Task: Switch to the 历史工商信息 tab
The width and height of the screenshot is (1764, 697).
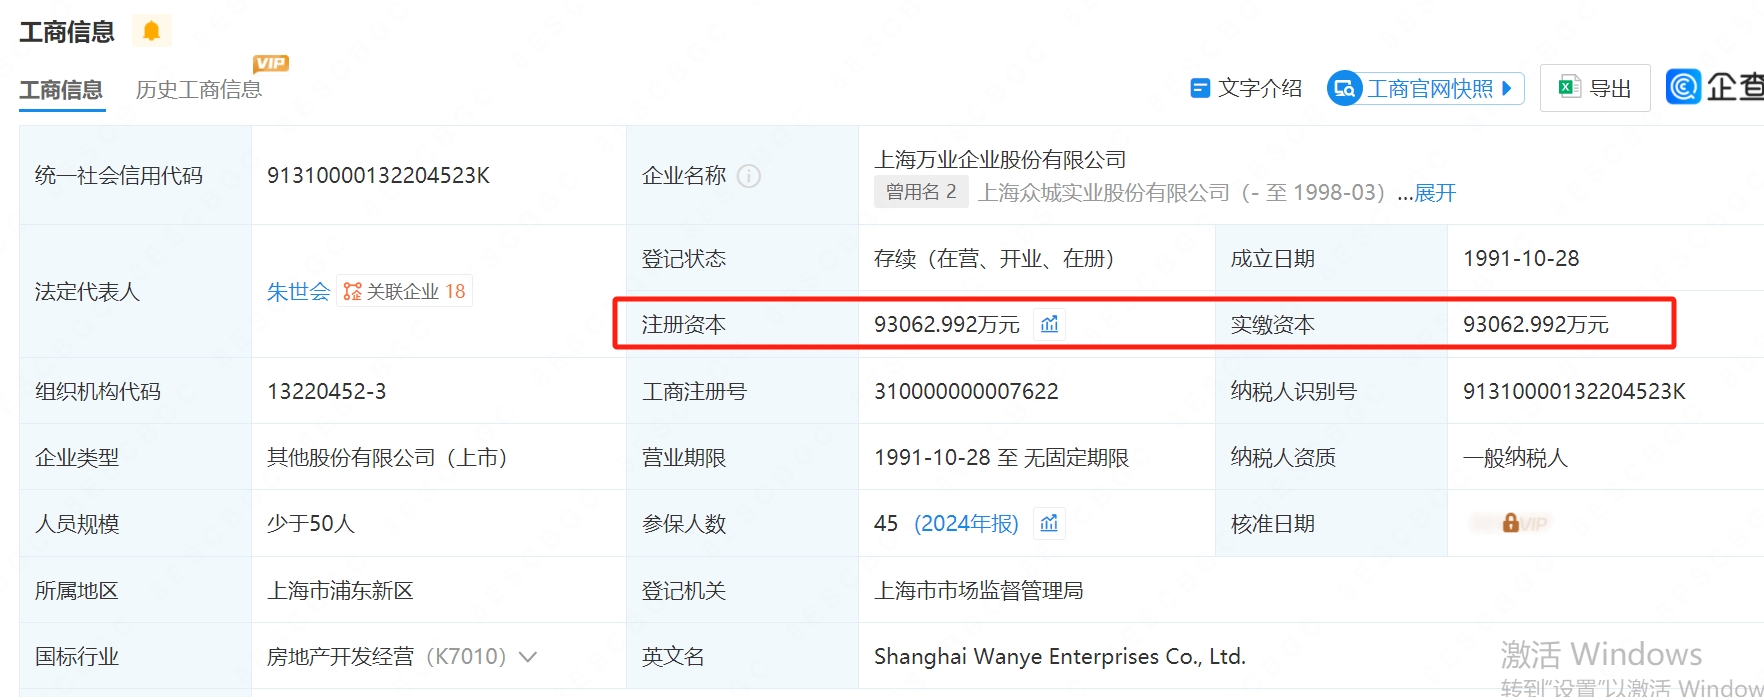Action: pyautogui.click(x=199, y=90)
